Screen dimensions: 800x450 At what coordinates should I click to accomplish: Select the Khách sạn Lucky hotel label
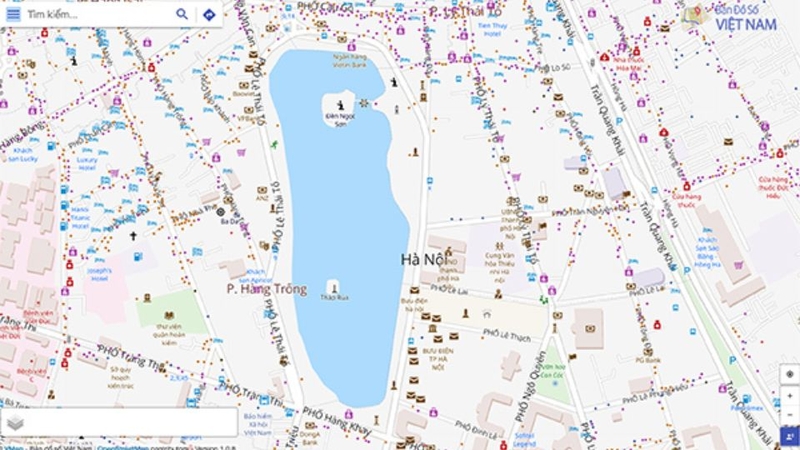pos(23,155)
